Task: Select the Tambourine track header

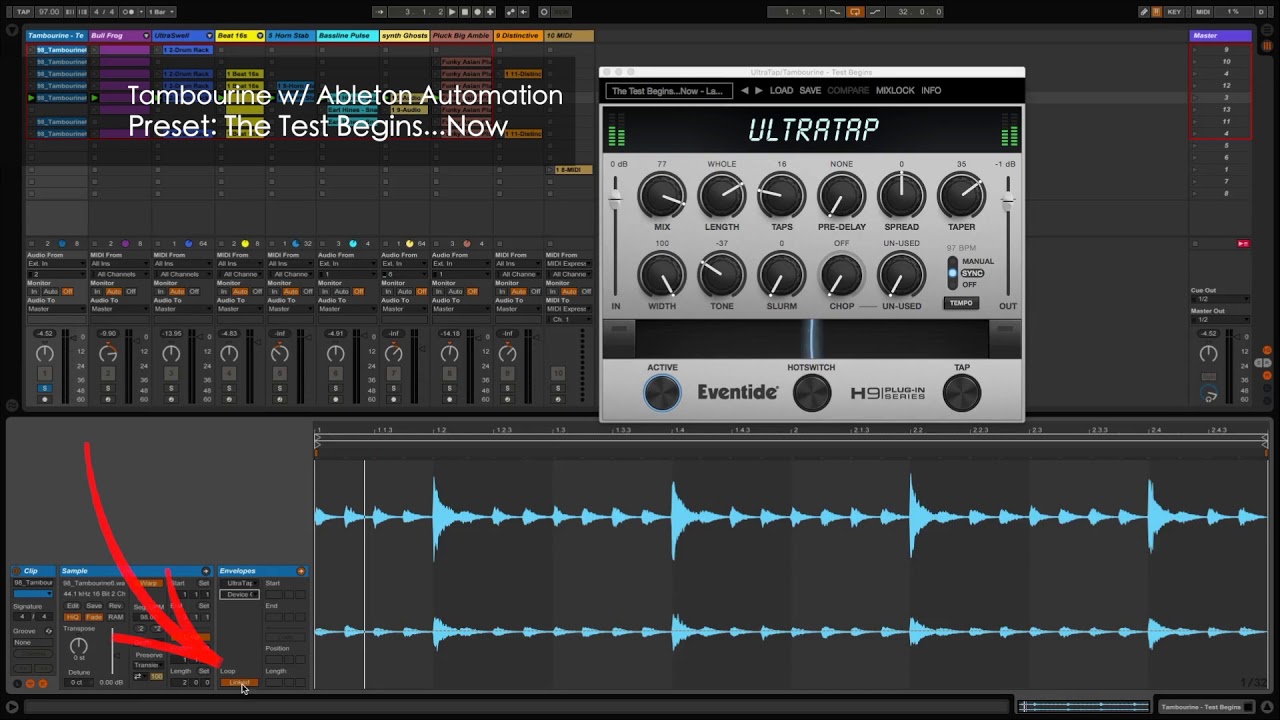Action: tap(58, 36)
